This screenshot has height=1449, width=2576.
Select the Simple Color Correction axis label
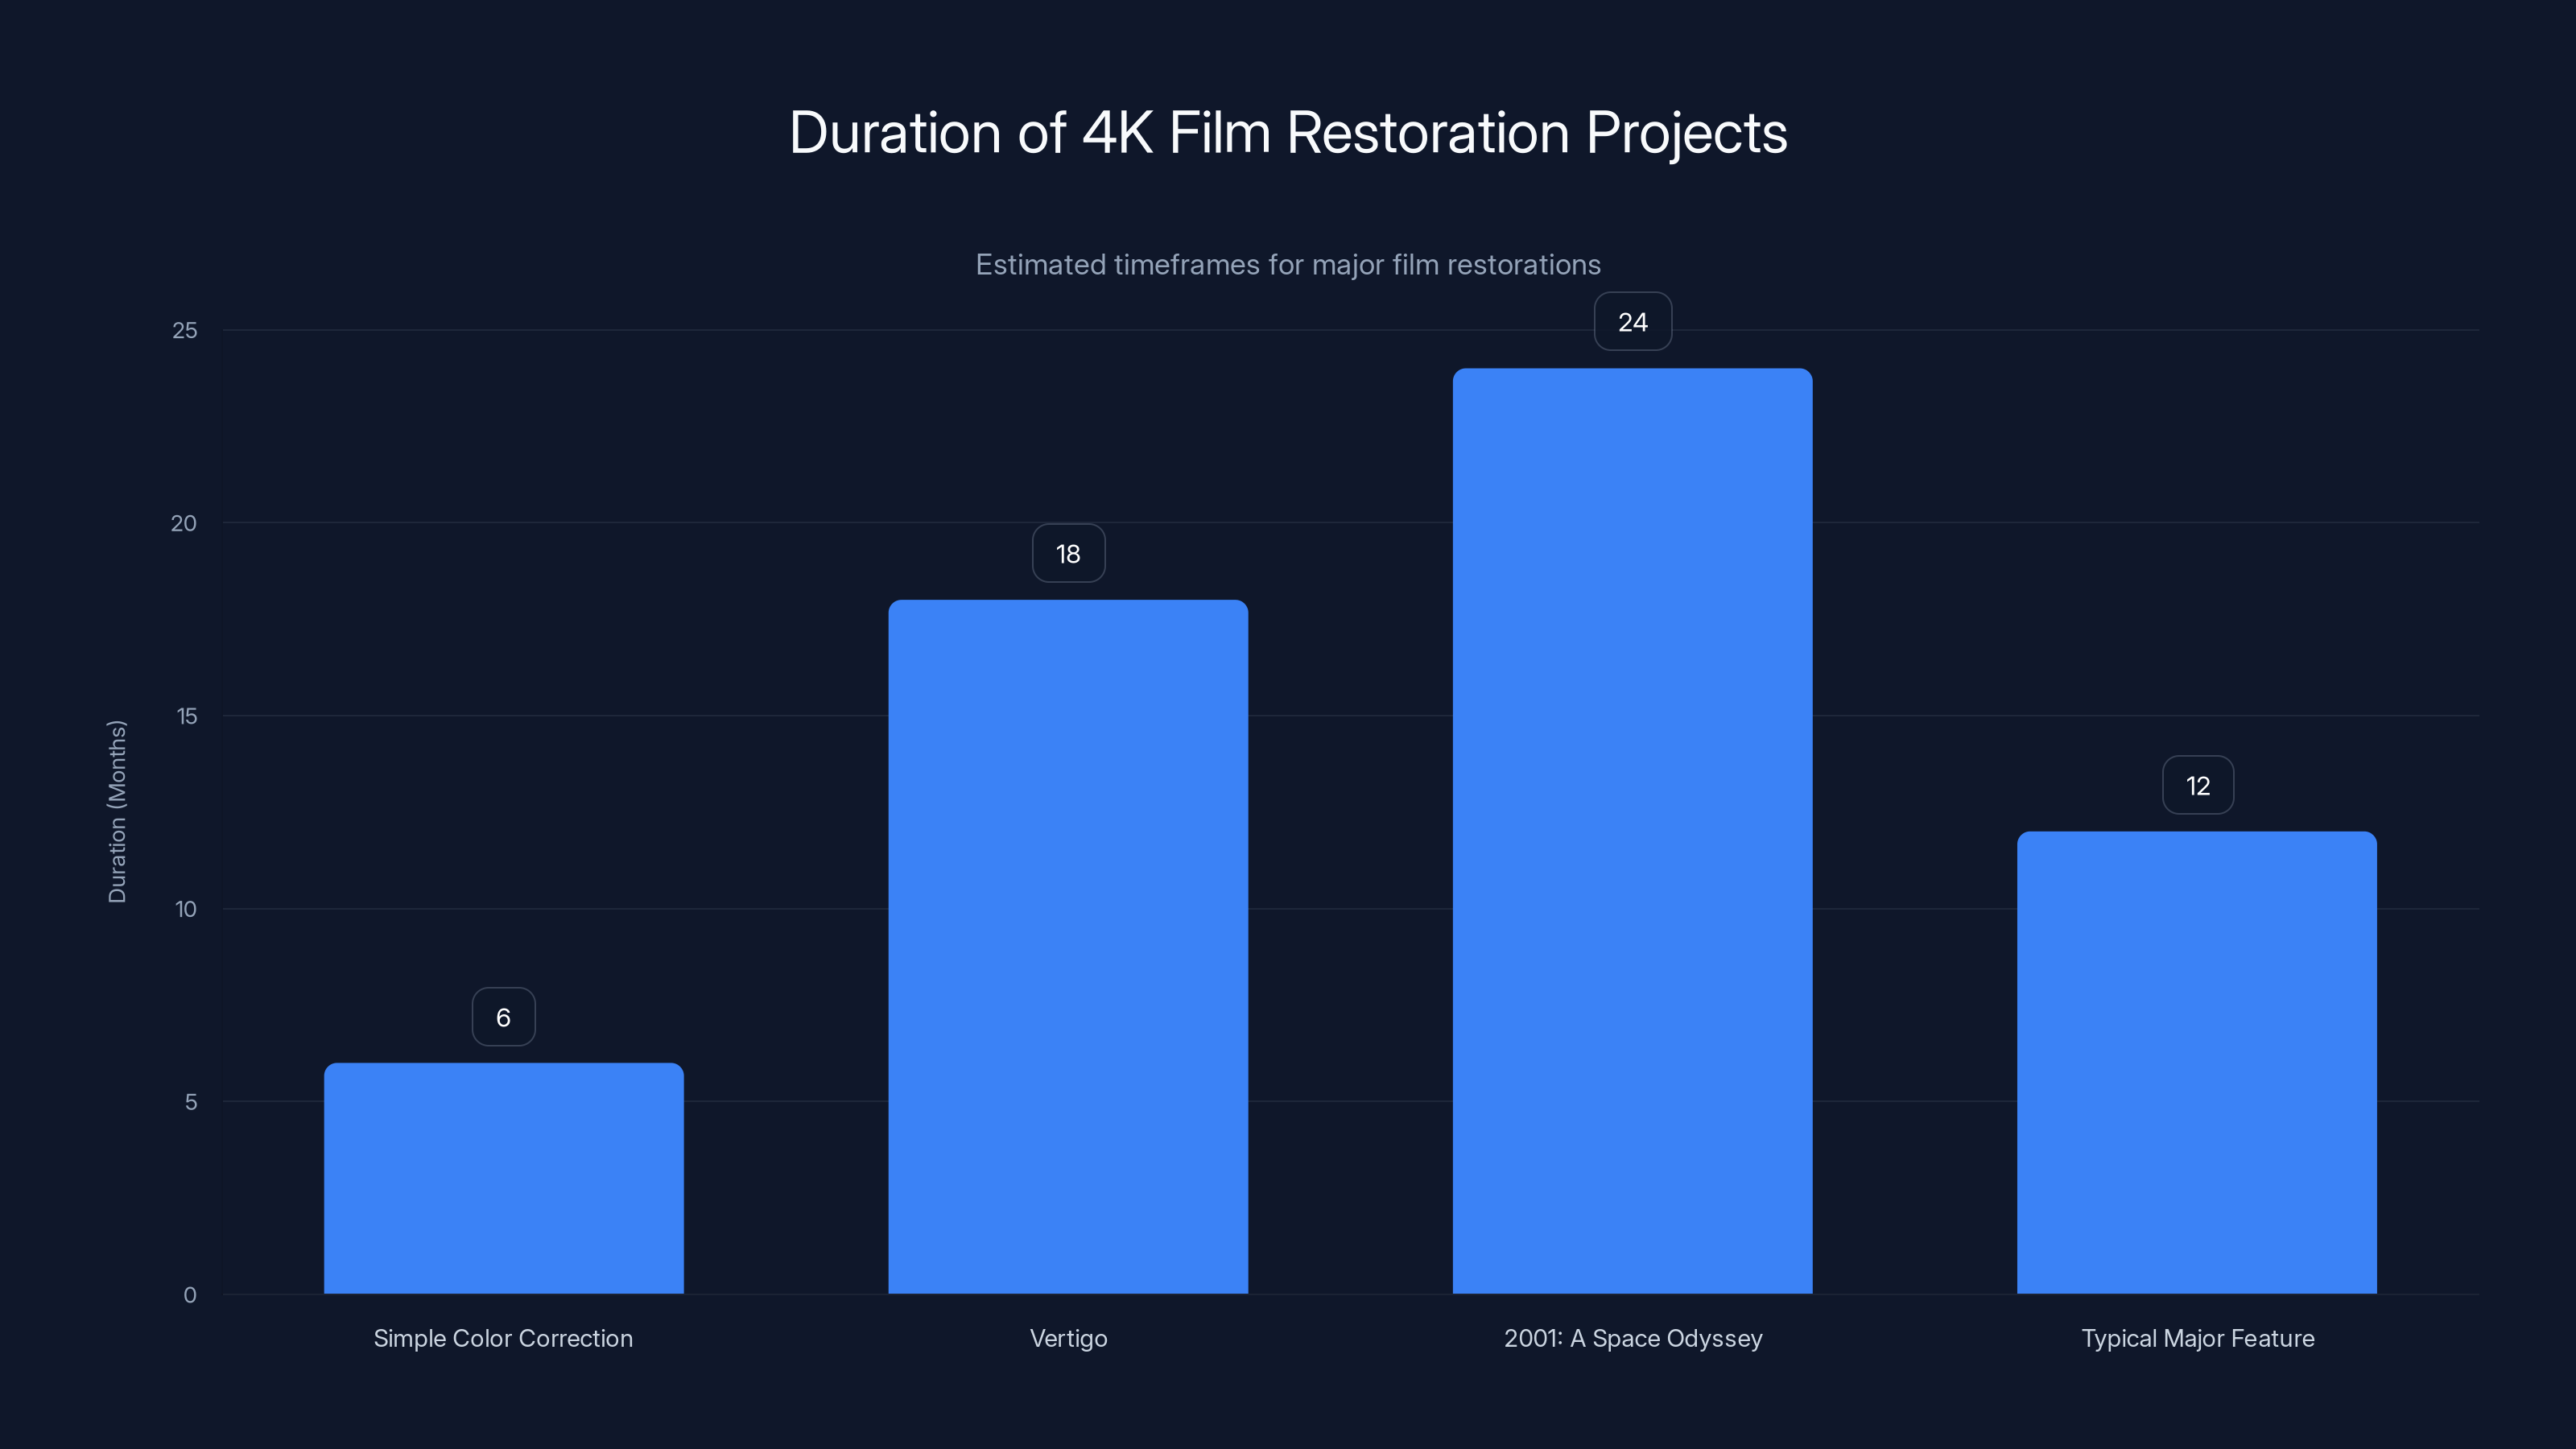(503, 1338)
